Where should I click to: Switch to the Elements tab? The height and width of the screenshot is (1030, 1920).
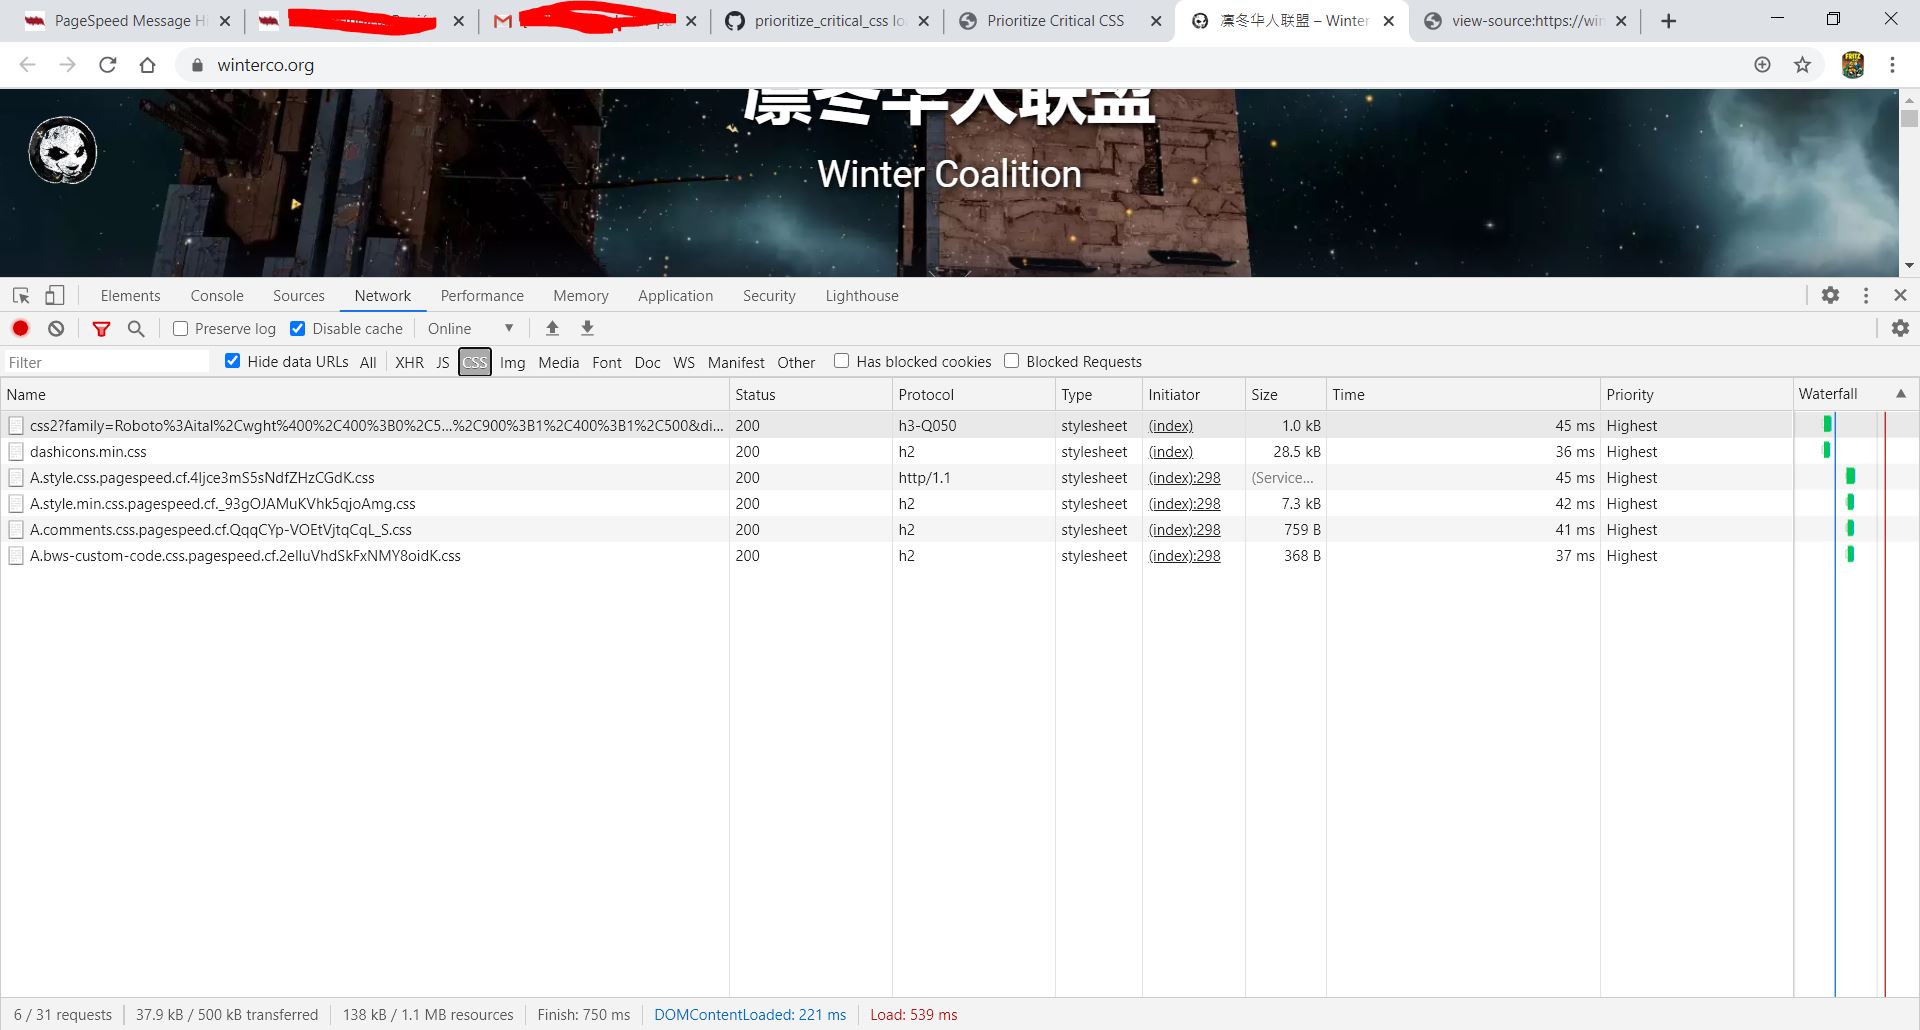(x=130, y=296)
